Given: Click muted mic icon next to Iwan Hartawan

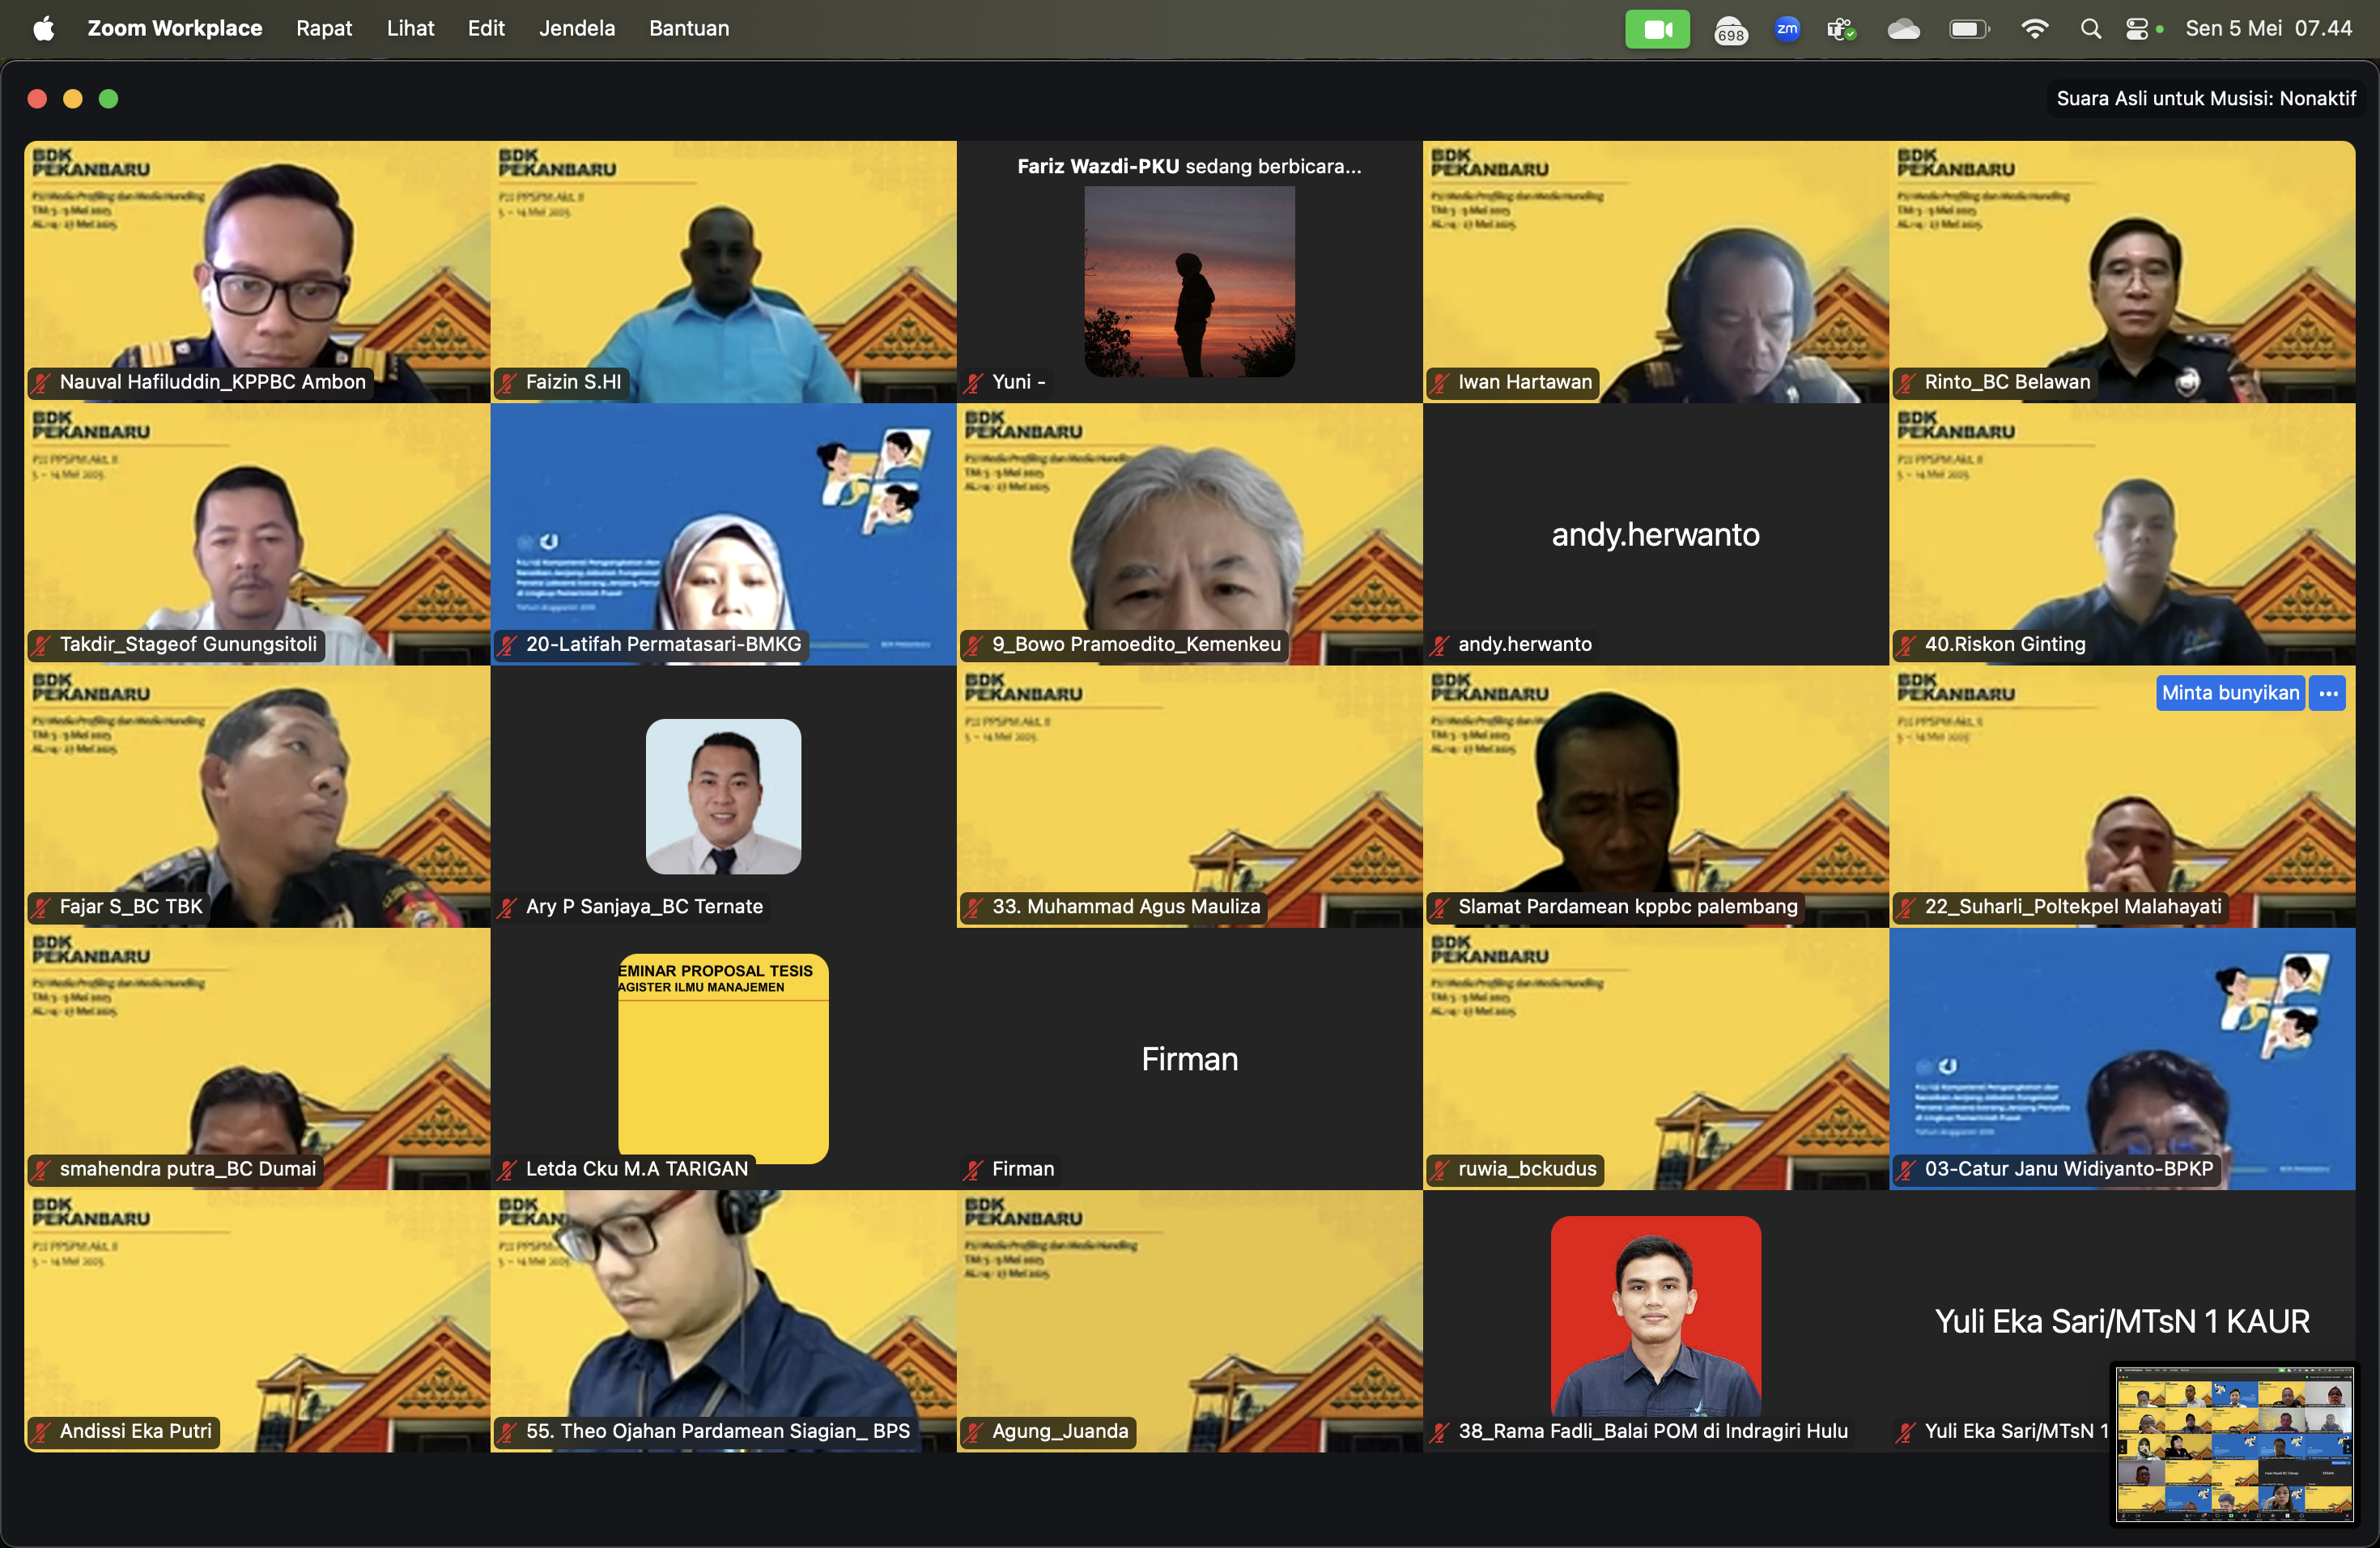Looking at the screenshot, I should click(x=1440, y=382).
